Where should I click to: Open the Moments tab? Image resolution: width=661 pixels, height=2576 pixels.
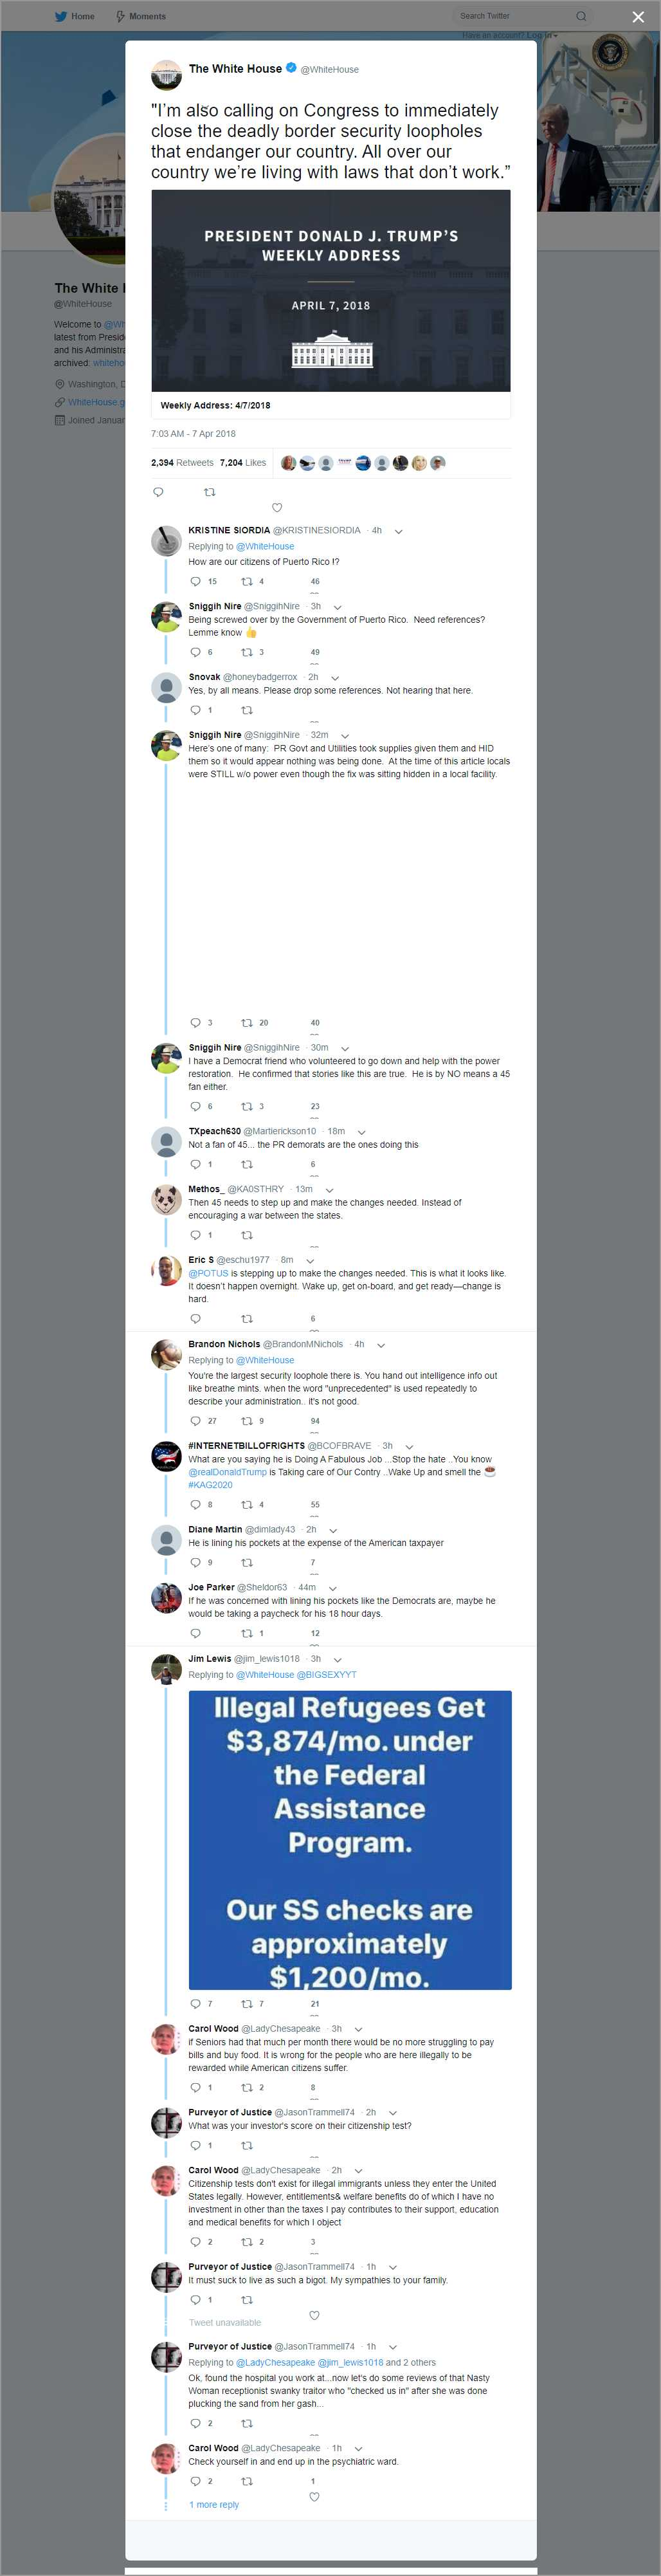(x=141, y=16)
